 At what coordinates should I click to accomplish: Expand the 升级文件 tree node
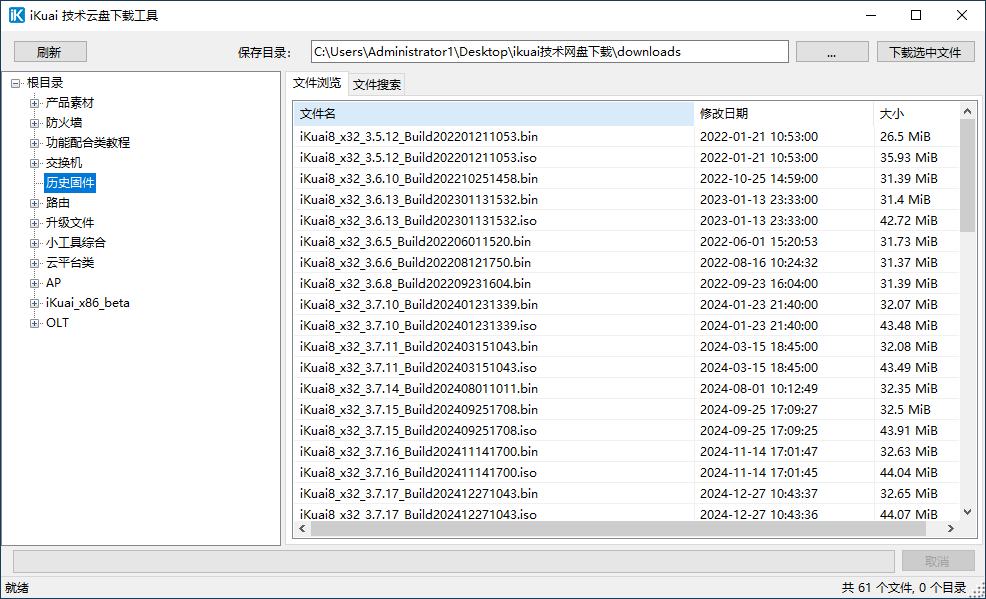tap(35, 223)
